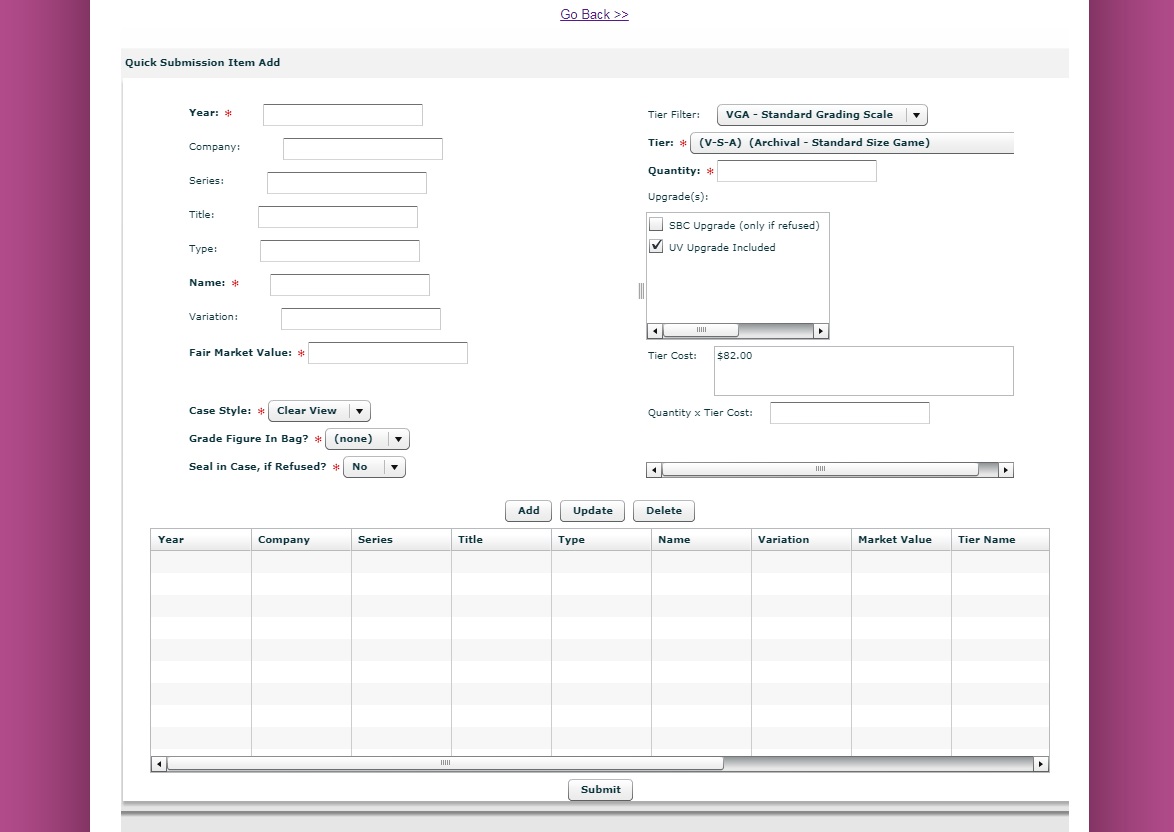Screen dimensions: 1174x832
Task: Open the Tier Filter dropdown
Action: [821, 115]
